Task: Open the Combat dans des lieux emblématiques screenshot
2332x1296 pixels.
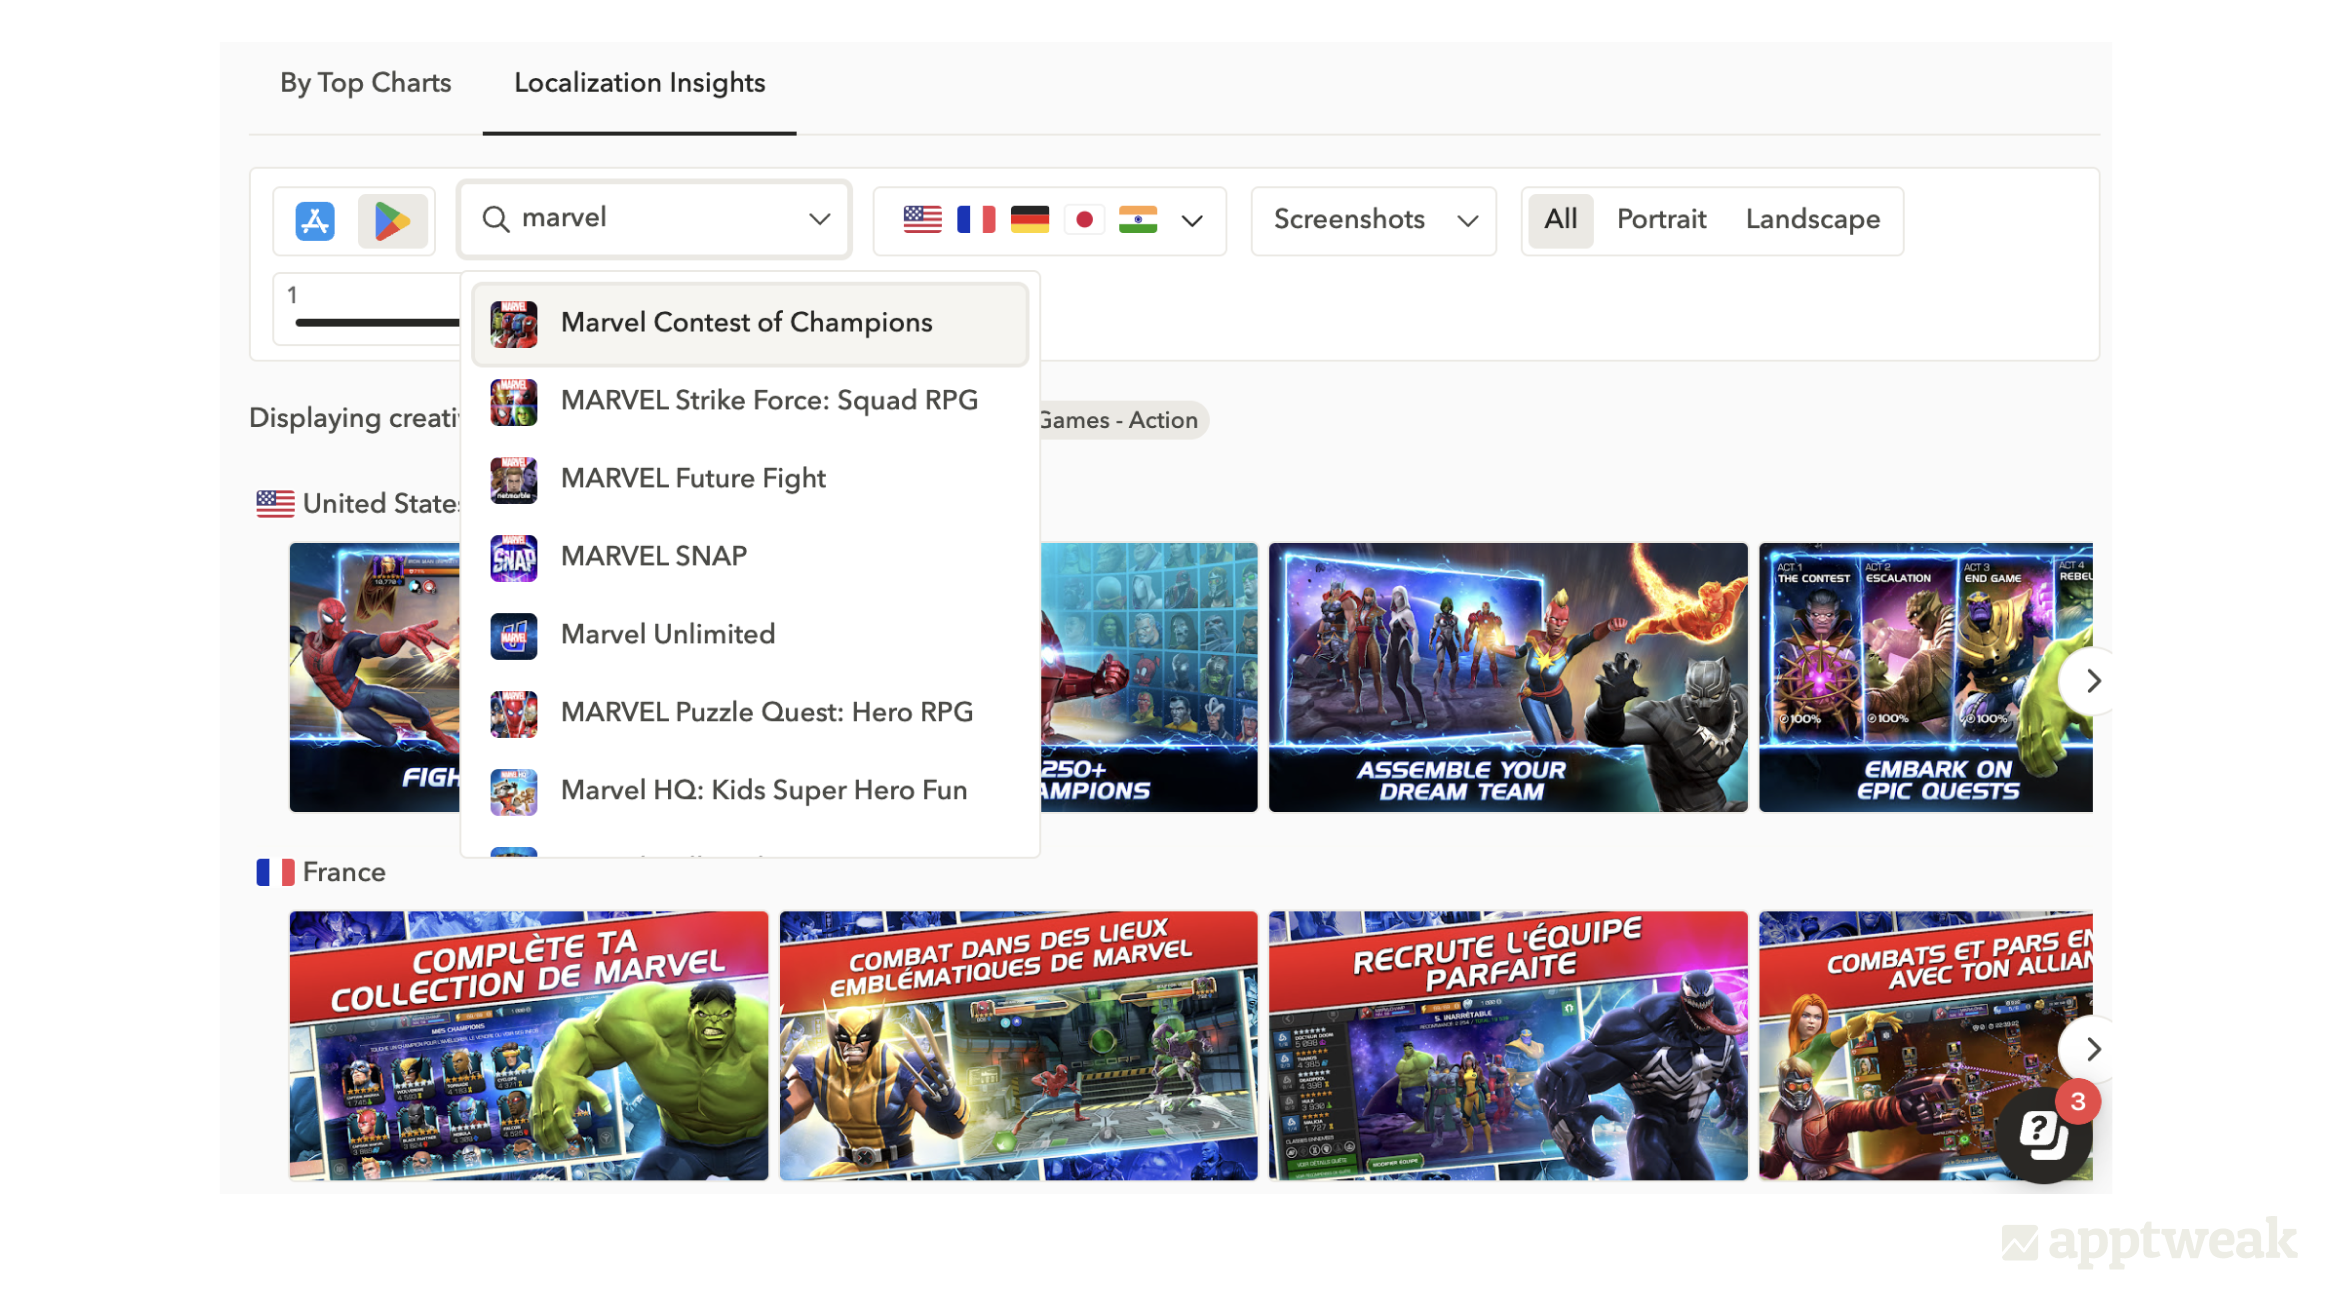Action: [x=1018, y=1046]
